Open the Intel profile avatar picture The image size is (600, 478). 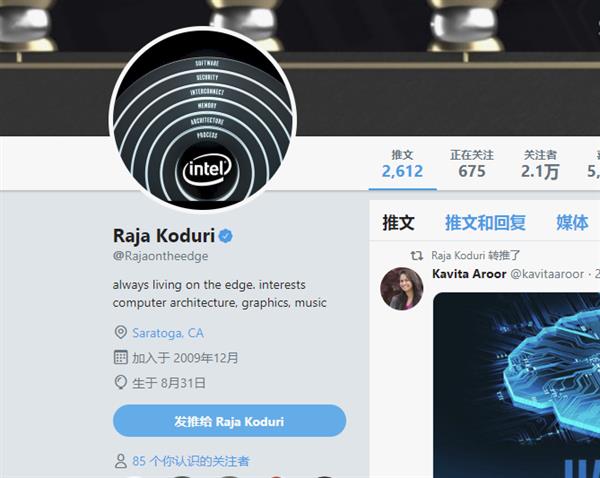[x=203, y=119]
